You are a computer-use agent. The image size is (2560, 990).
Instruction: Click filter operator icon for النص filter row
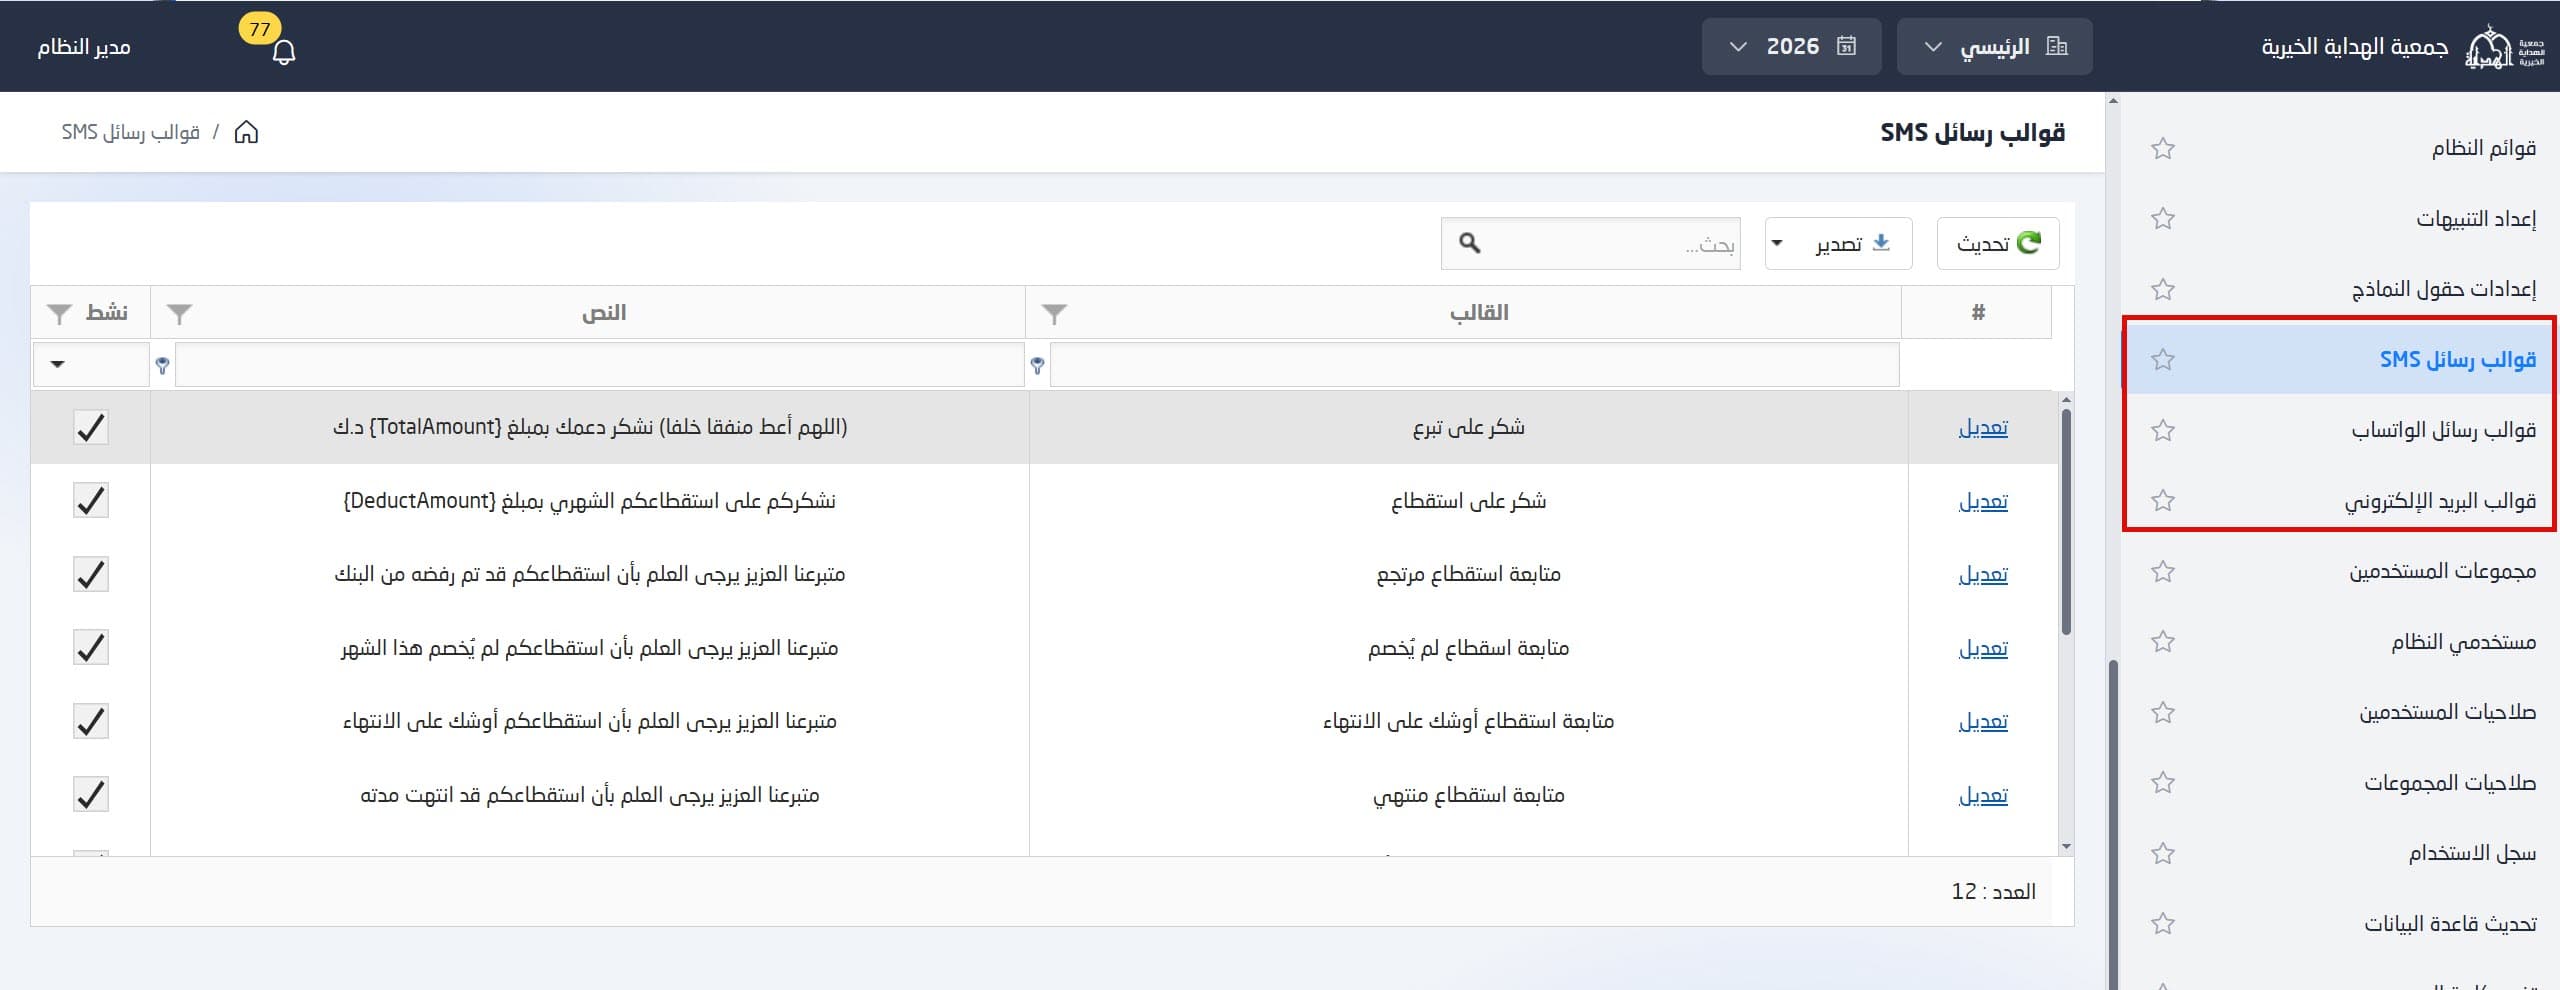(163, 366)
